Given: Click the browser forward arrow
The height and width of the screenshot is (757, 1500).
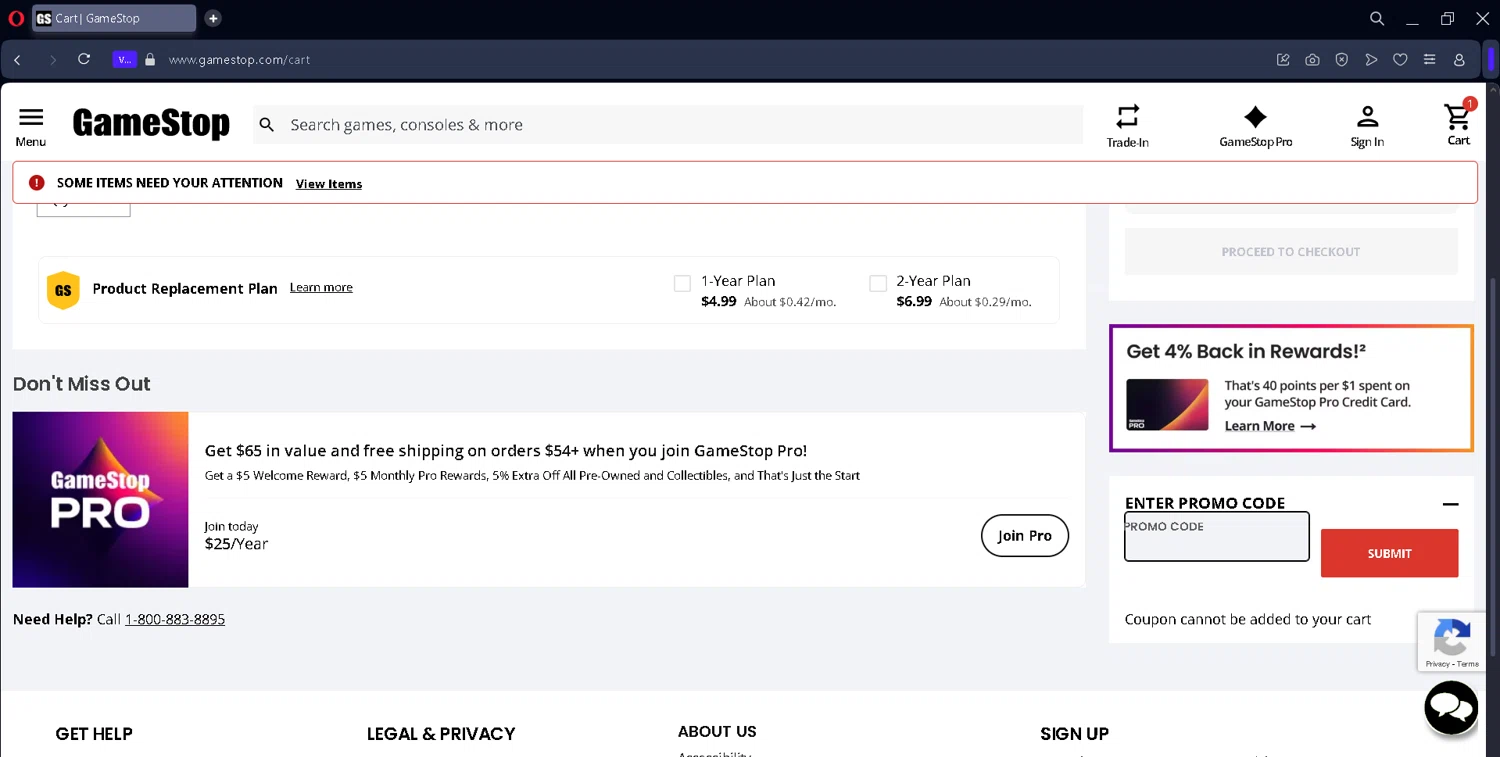Looking at the screenshot, I should pyautogui.click(x=52, y=60).
